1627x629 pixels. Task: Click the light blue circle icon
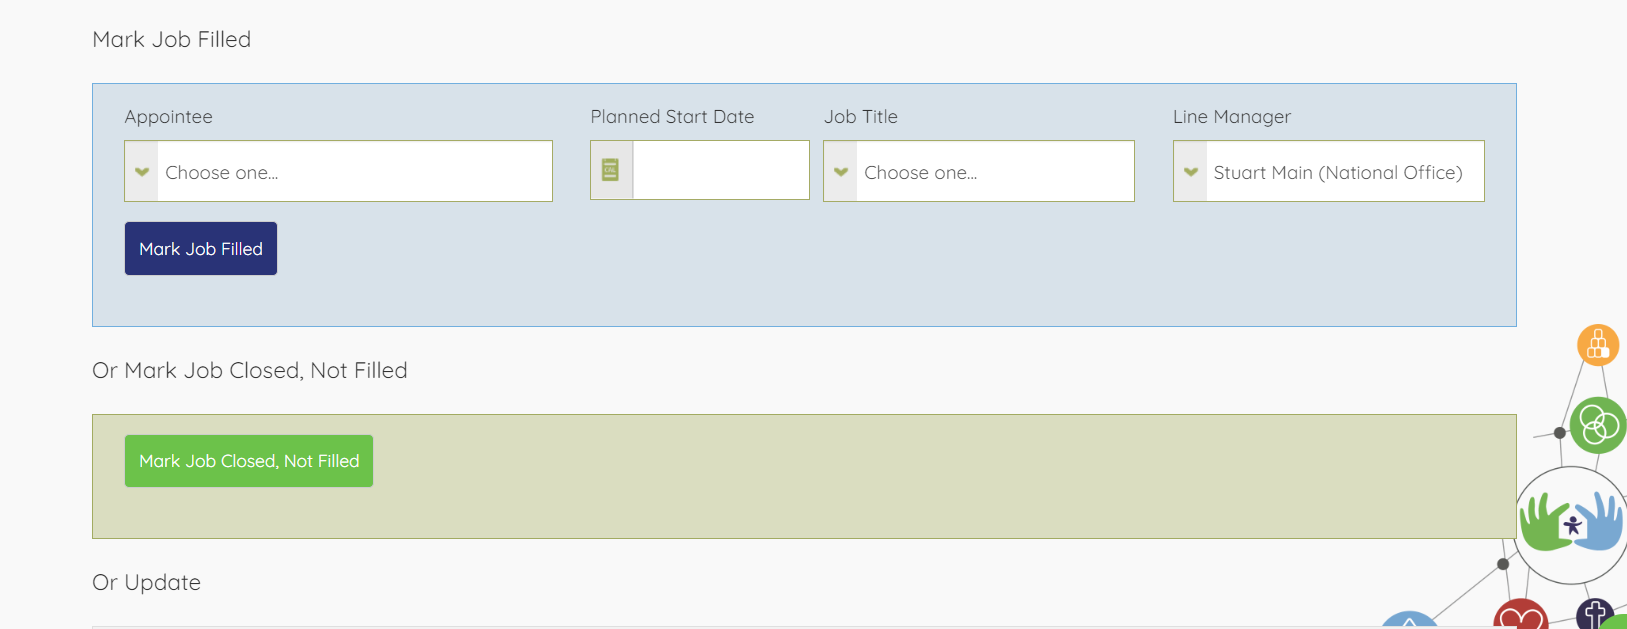[x=1409, y=621]
